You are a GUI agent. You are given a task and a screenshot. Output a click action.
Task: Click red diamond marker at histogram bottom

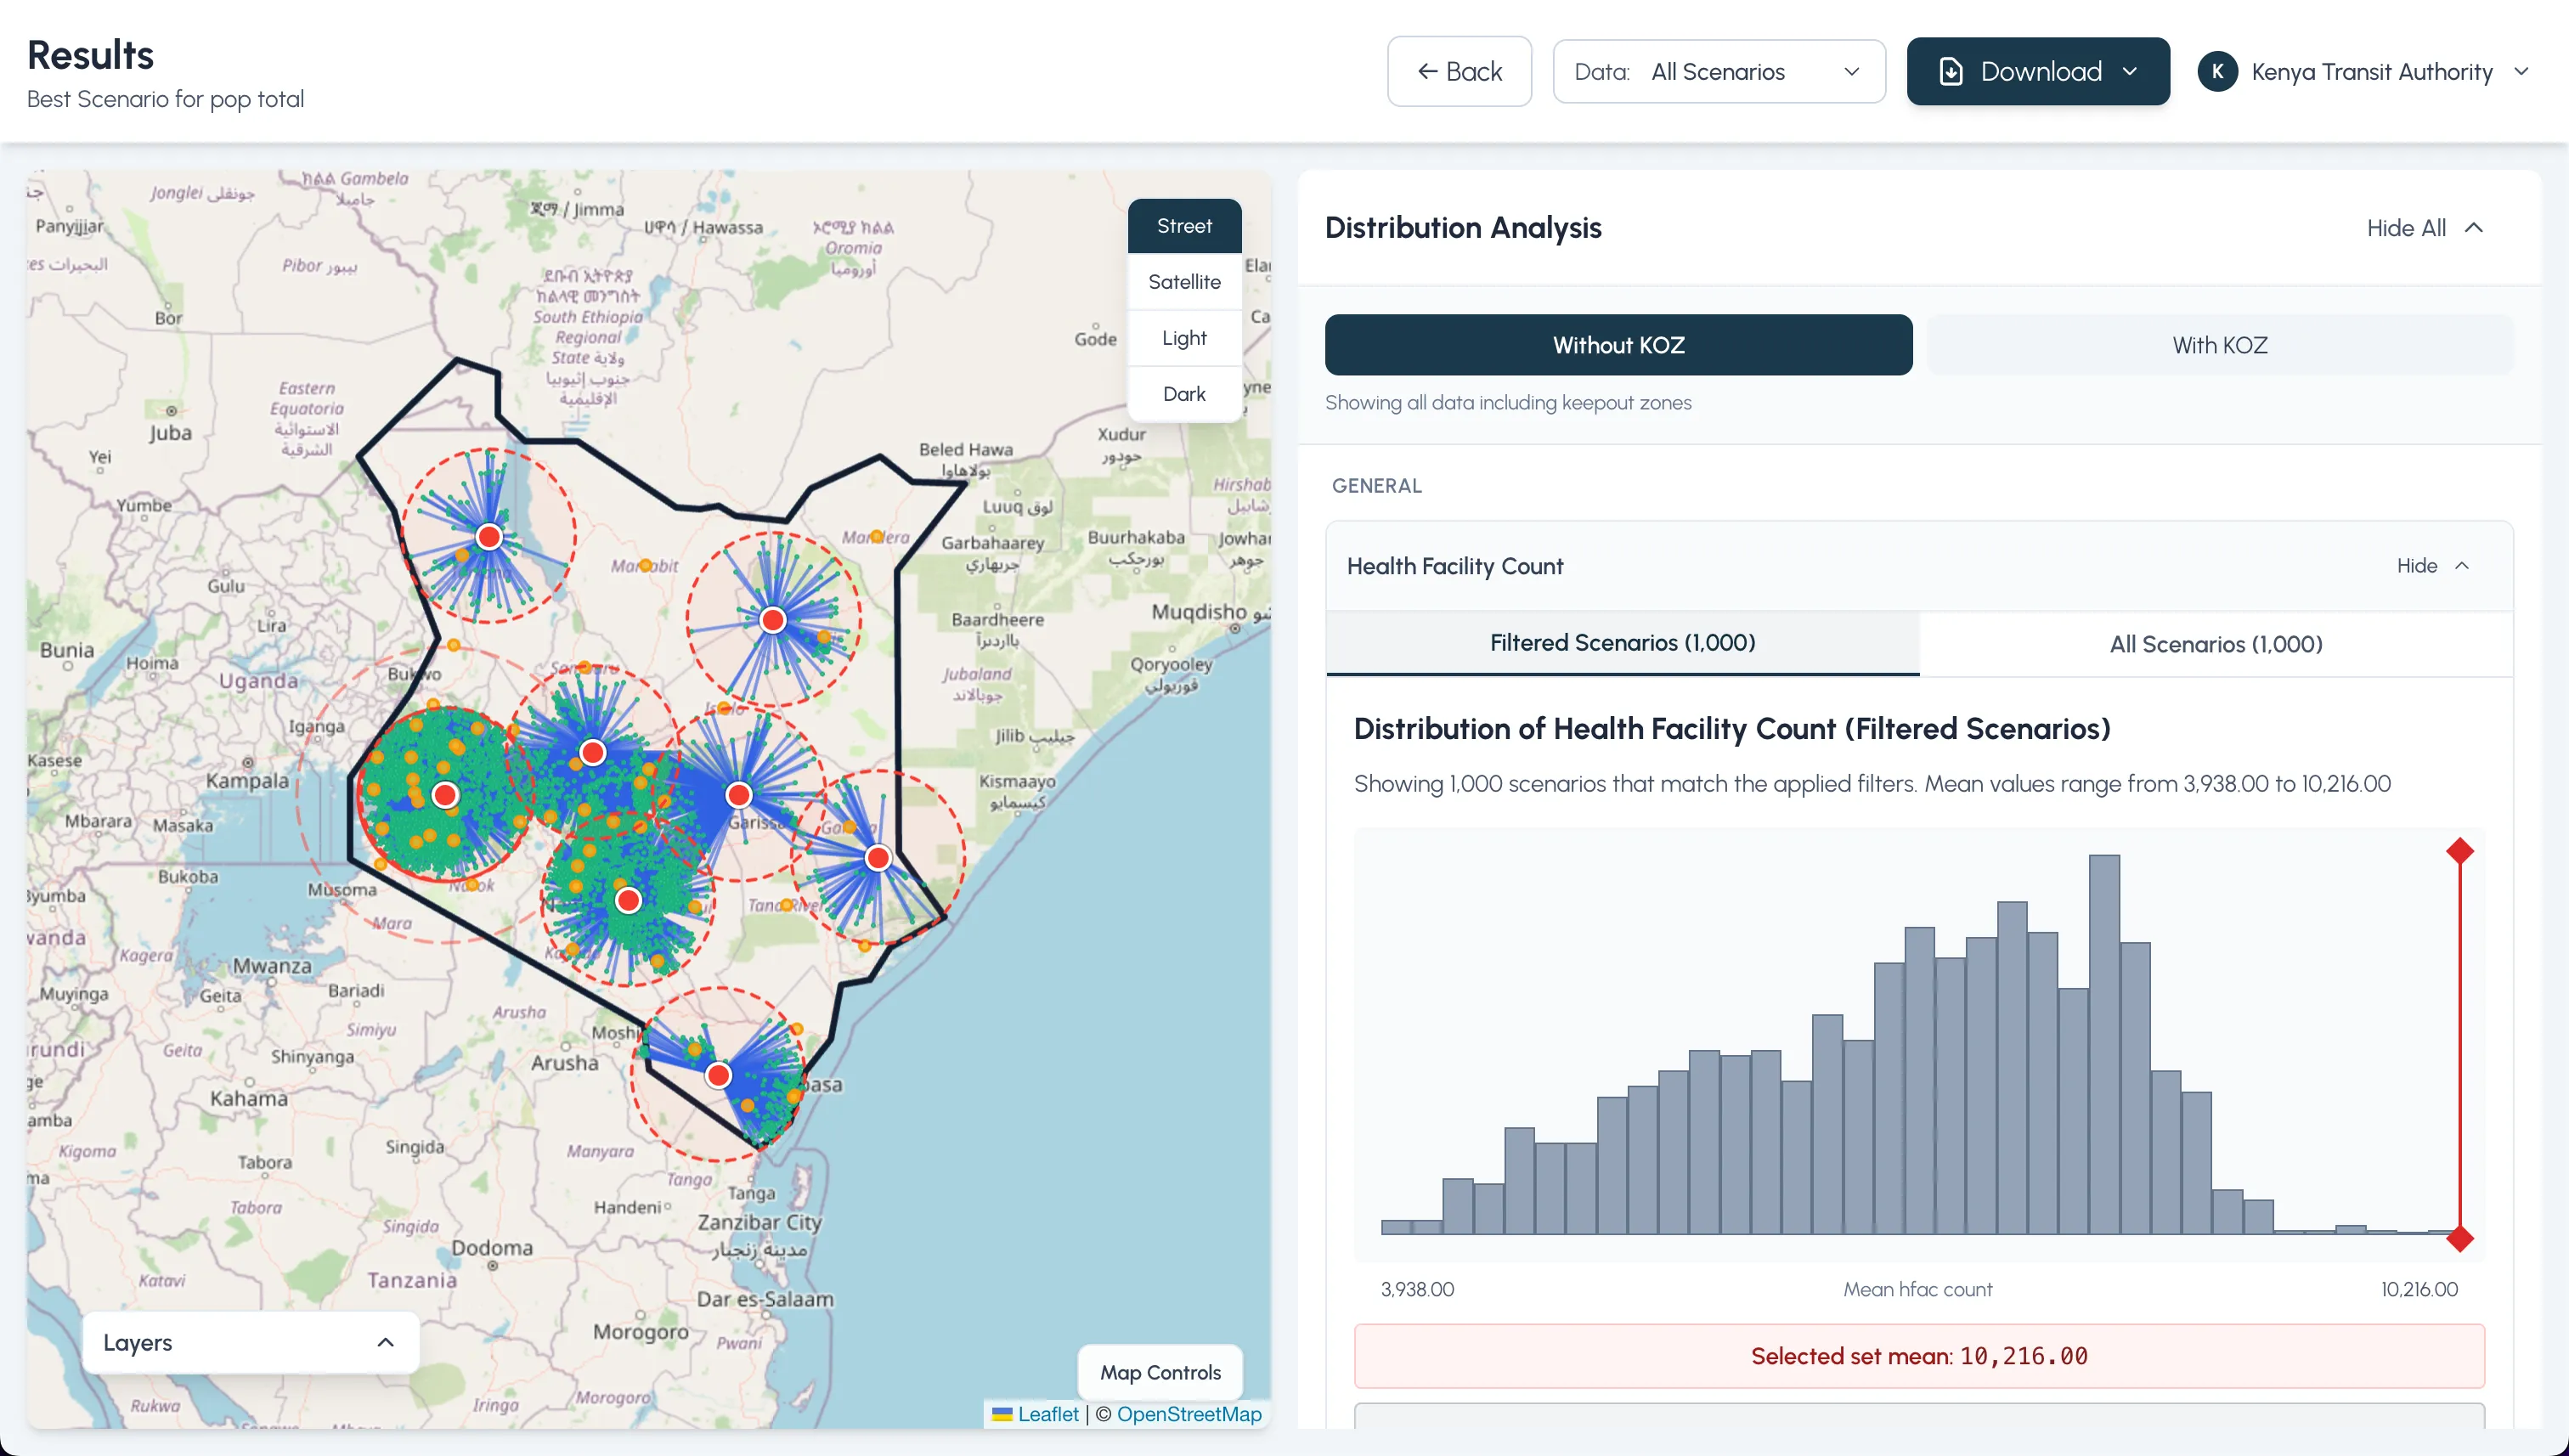tap(2459, 1239)
